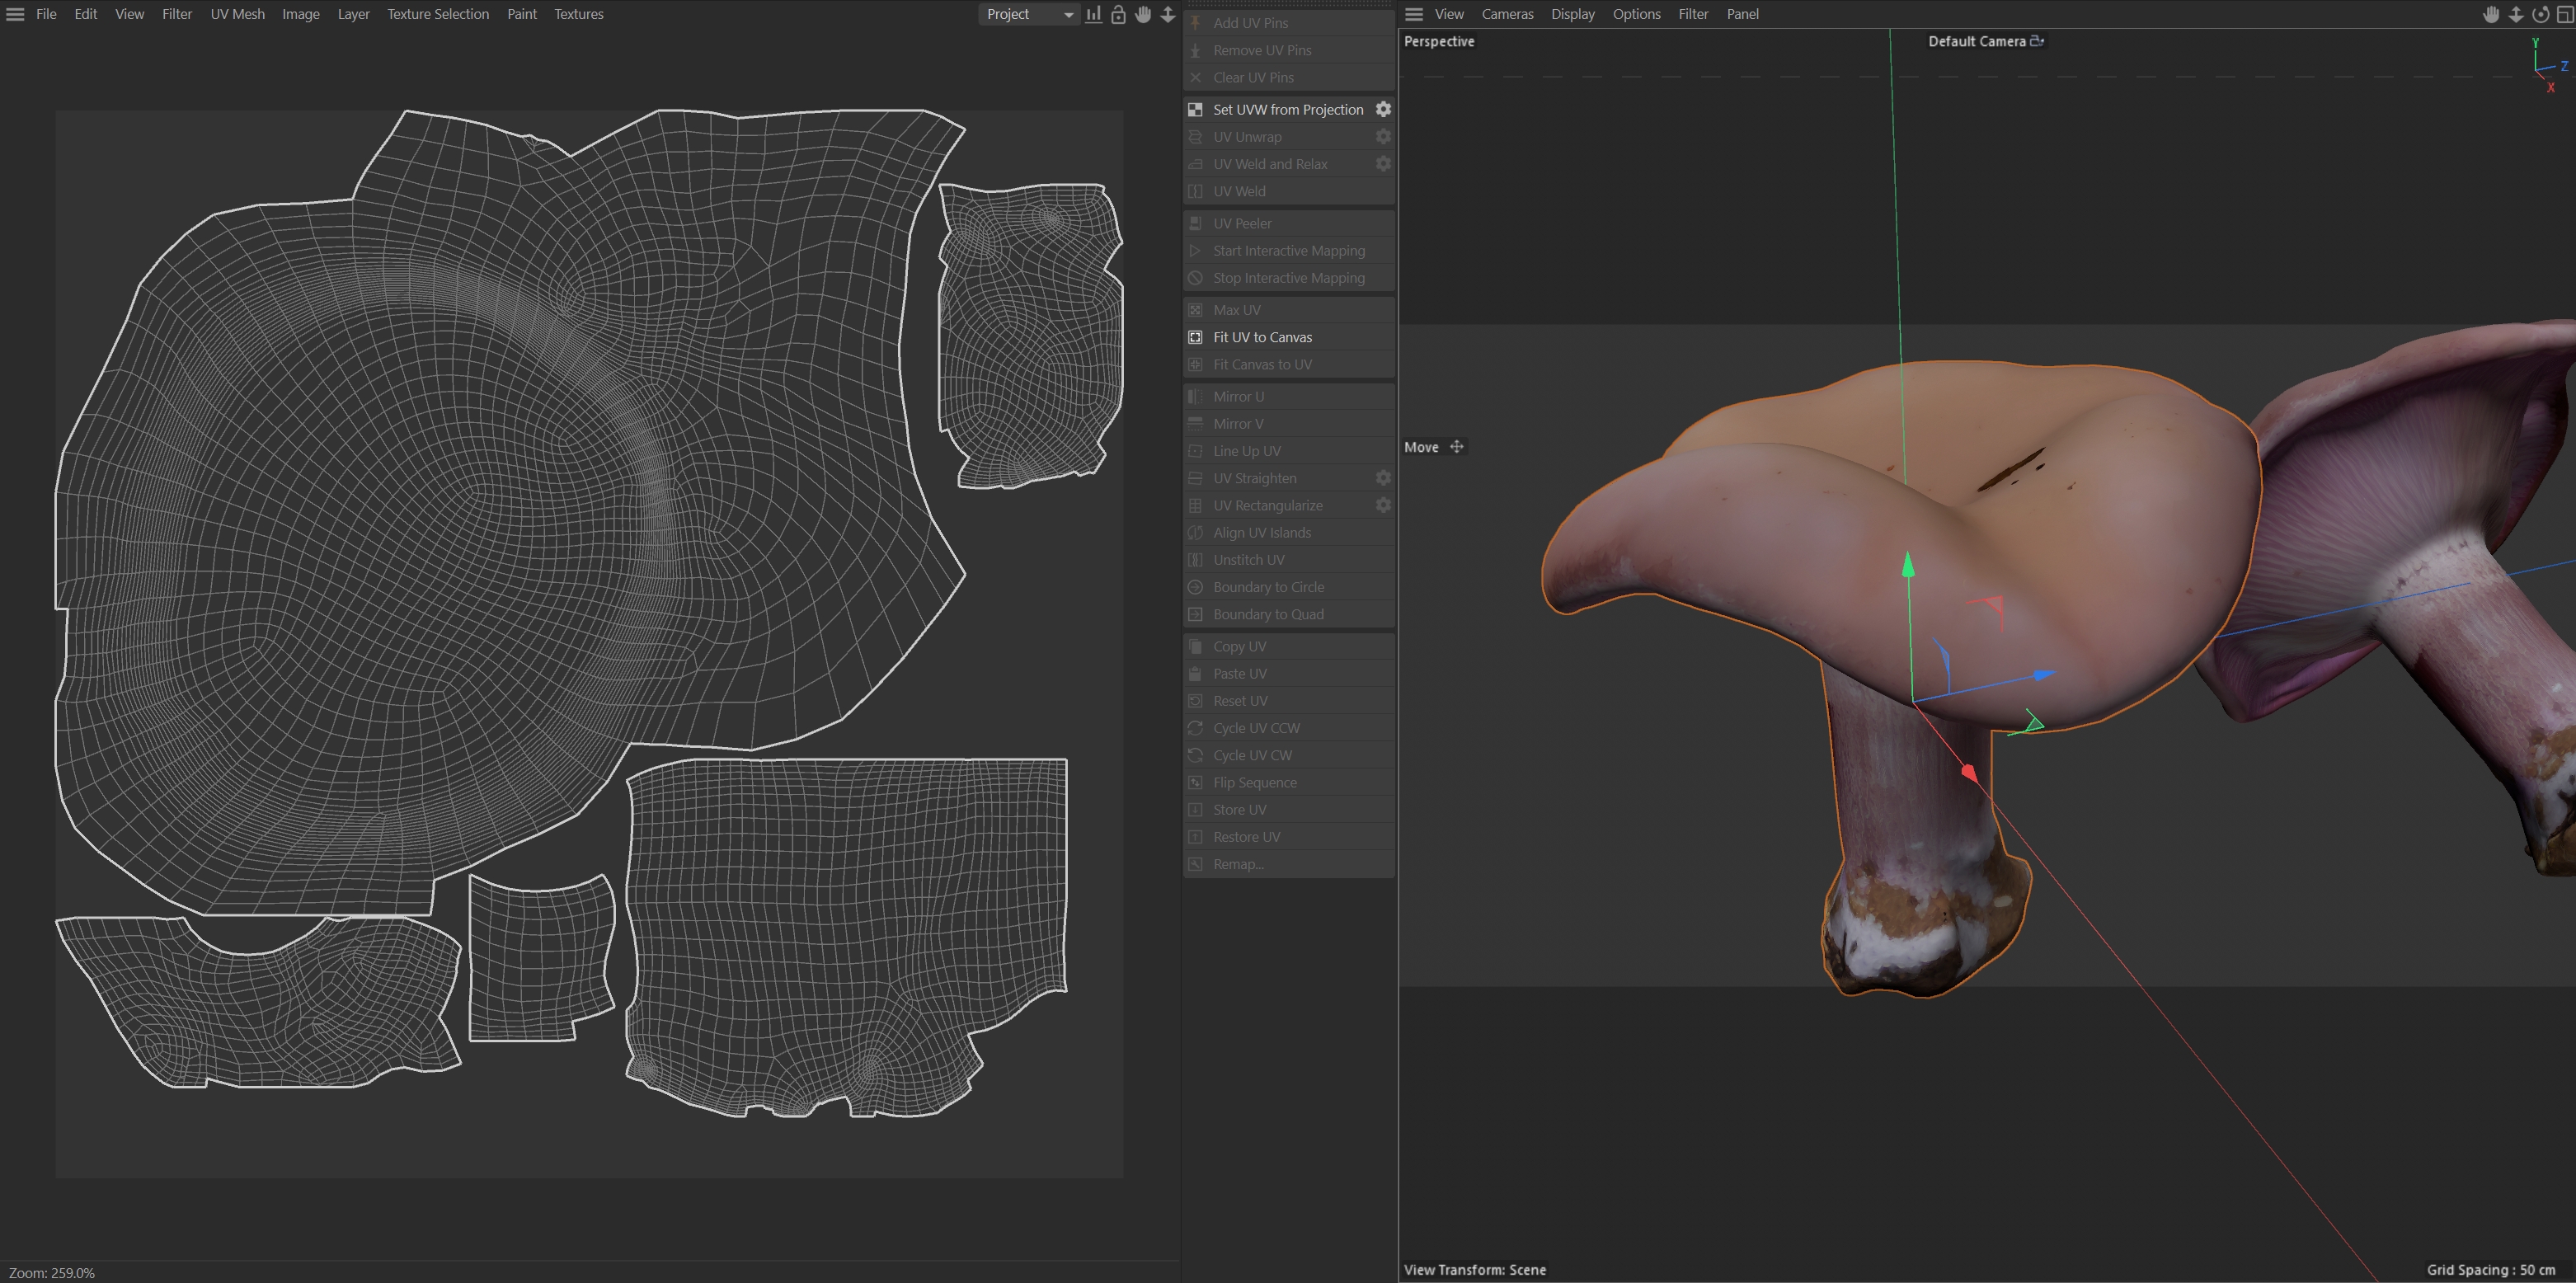Screen dimensions: 2576x1283
Task: Click the UV editor zoom arrows icon
Action: coord(1167,14)
